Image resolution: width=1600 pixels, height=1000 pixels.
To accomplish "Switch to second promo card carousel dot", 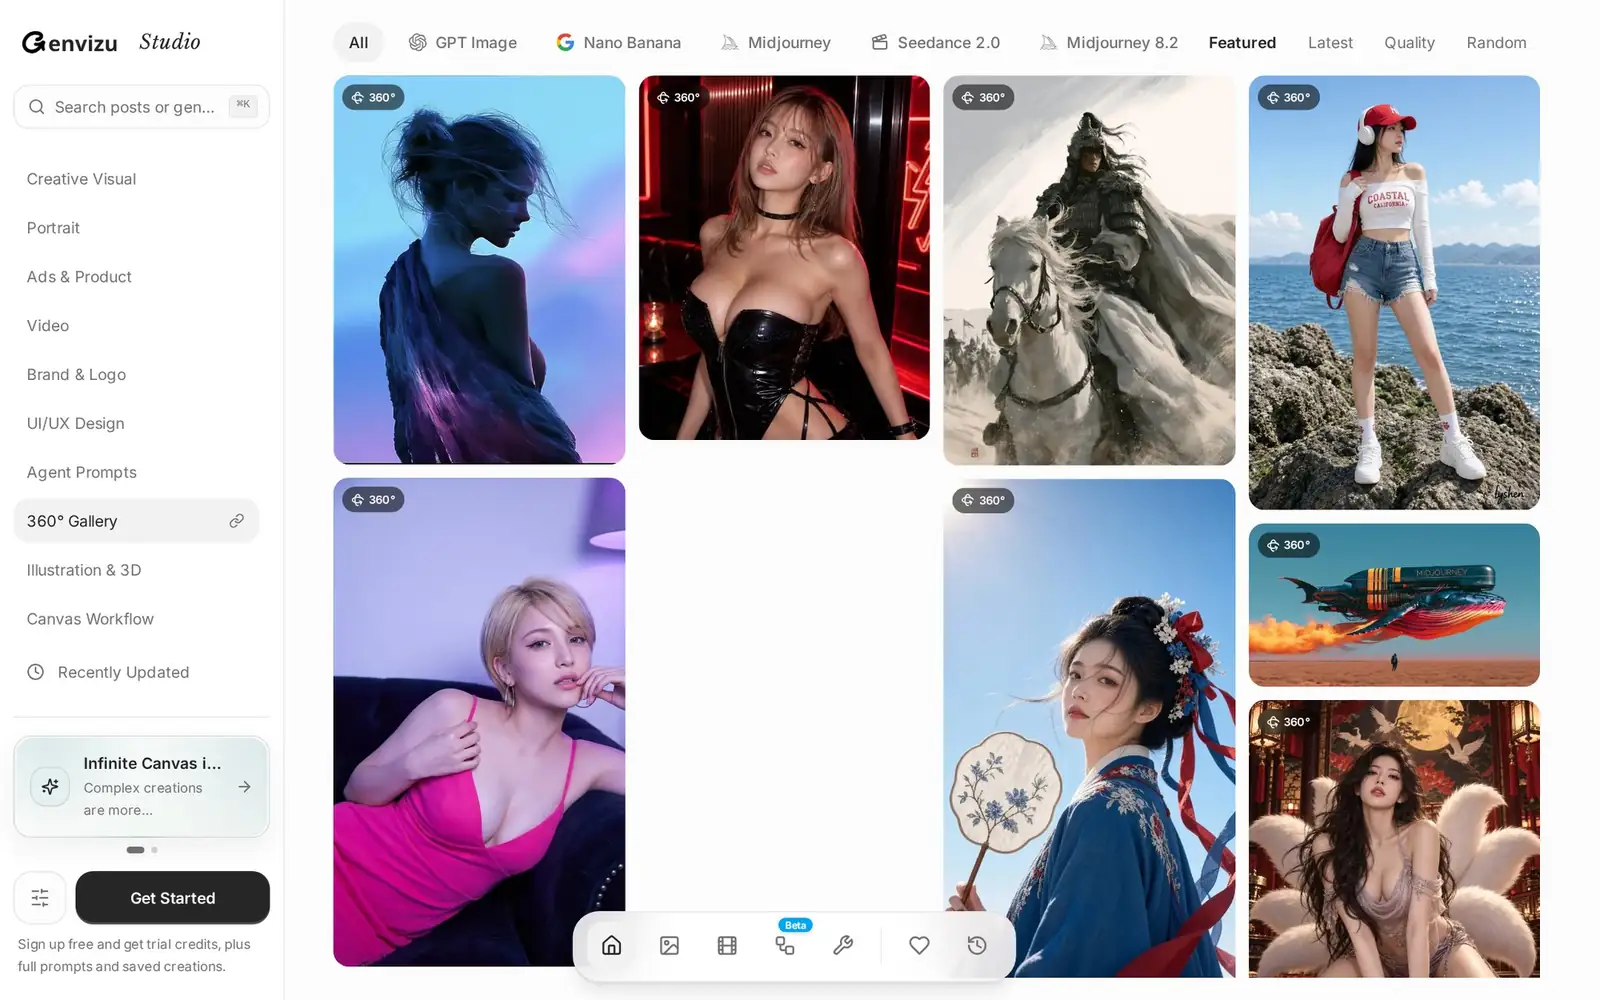I will coord(154,850).
